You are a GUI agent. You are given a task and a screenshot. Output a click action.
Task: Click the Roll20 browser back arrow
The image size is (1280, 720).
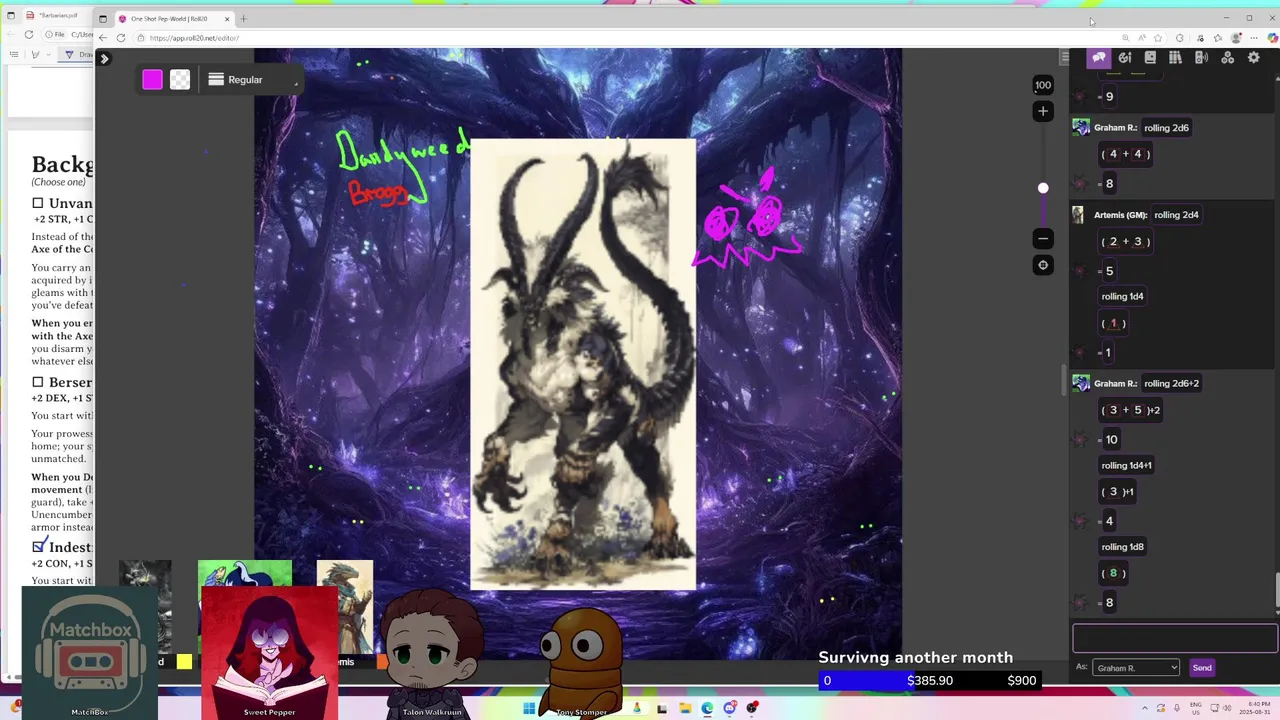[x=102, y=38]
